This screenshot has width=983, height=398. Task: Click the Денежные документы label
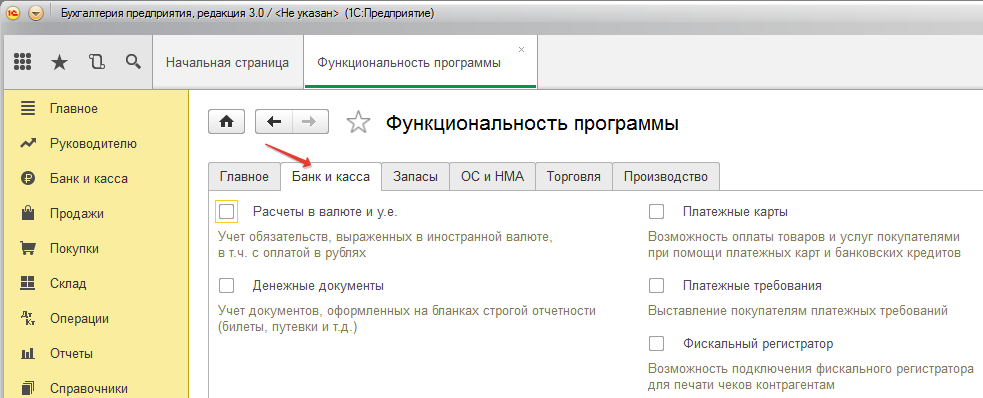(318, 286)
